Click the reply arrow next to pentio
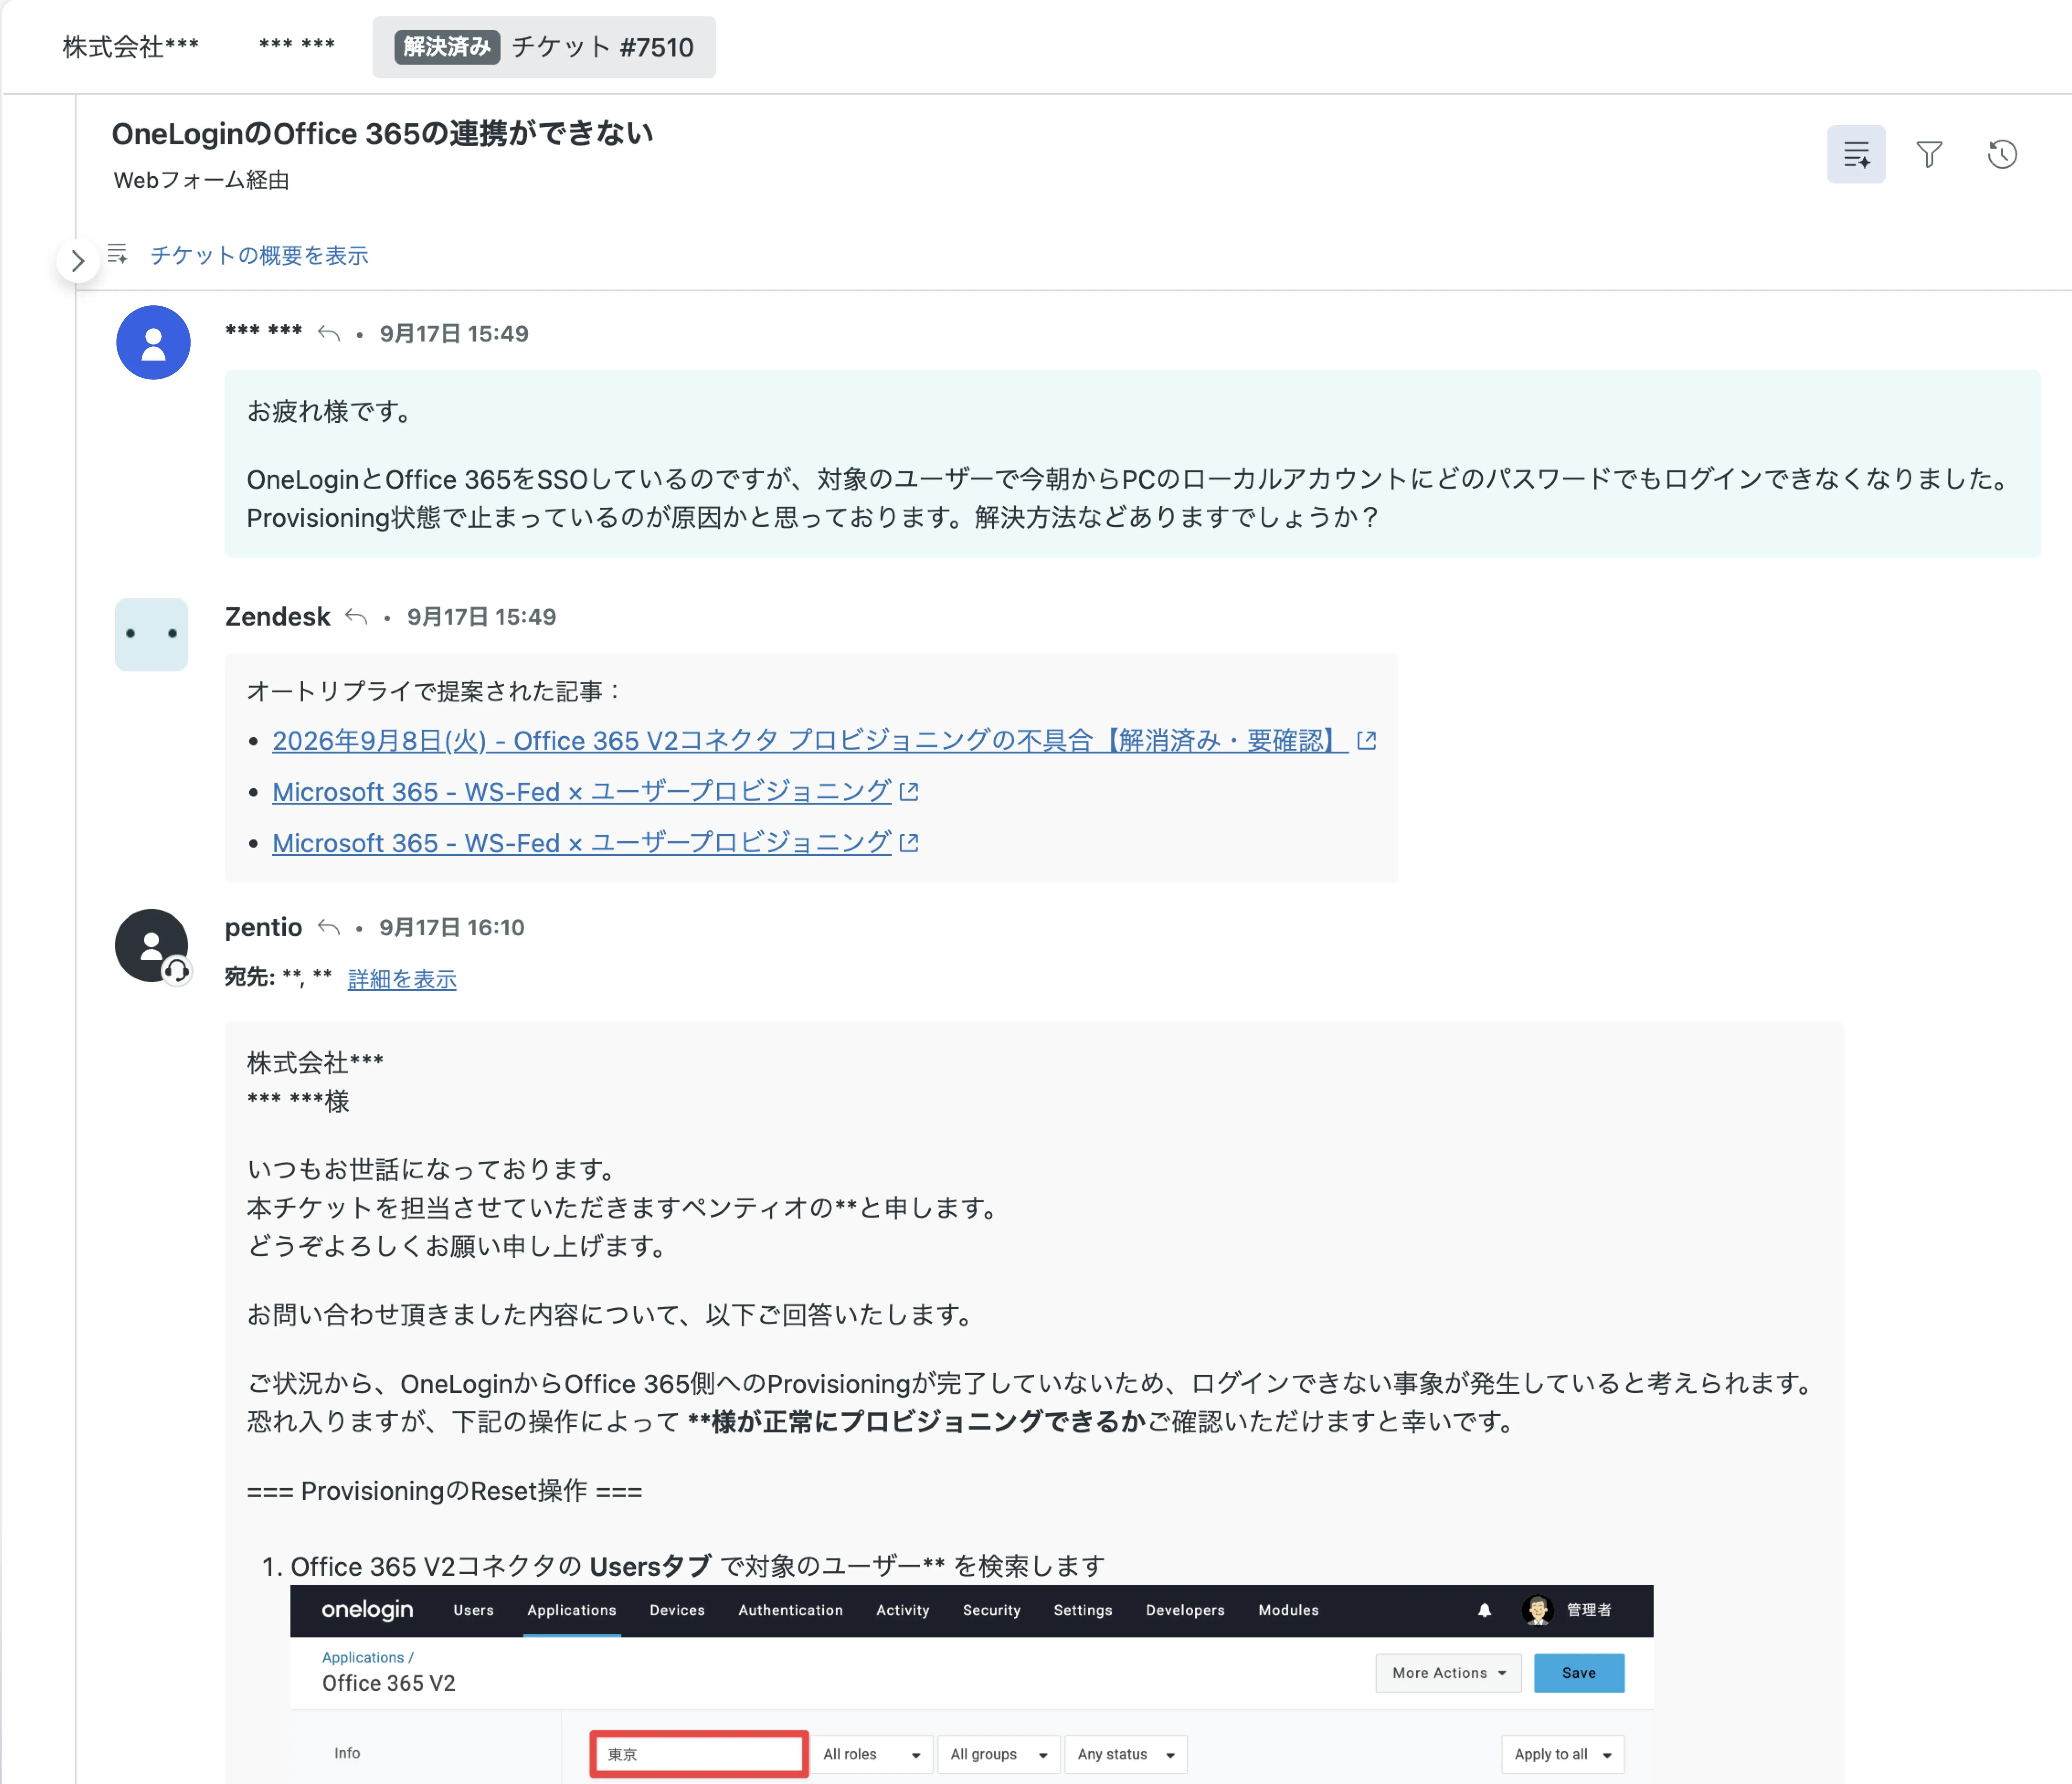Viewport: 2072px width, 1784px height. (329, 927)
